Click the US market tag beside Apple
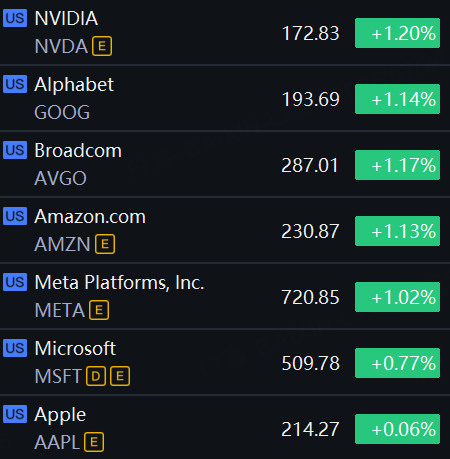450x459 pixels. (x=15, y=414)
